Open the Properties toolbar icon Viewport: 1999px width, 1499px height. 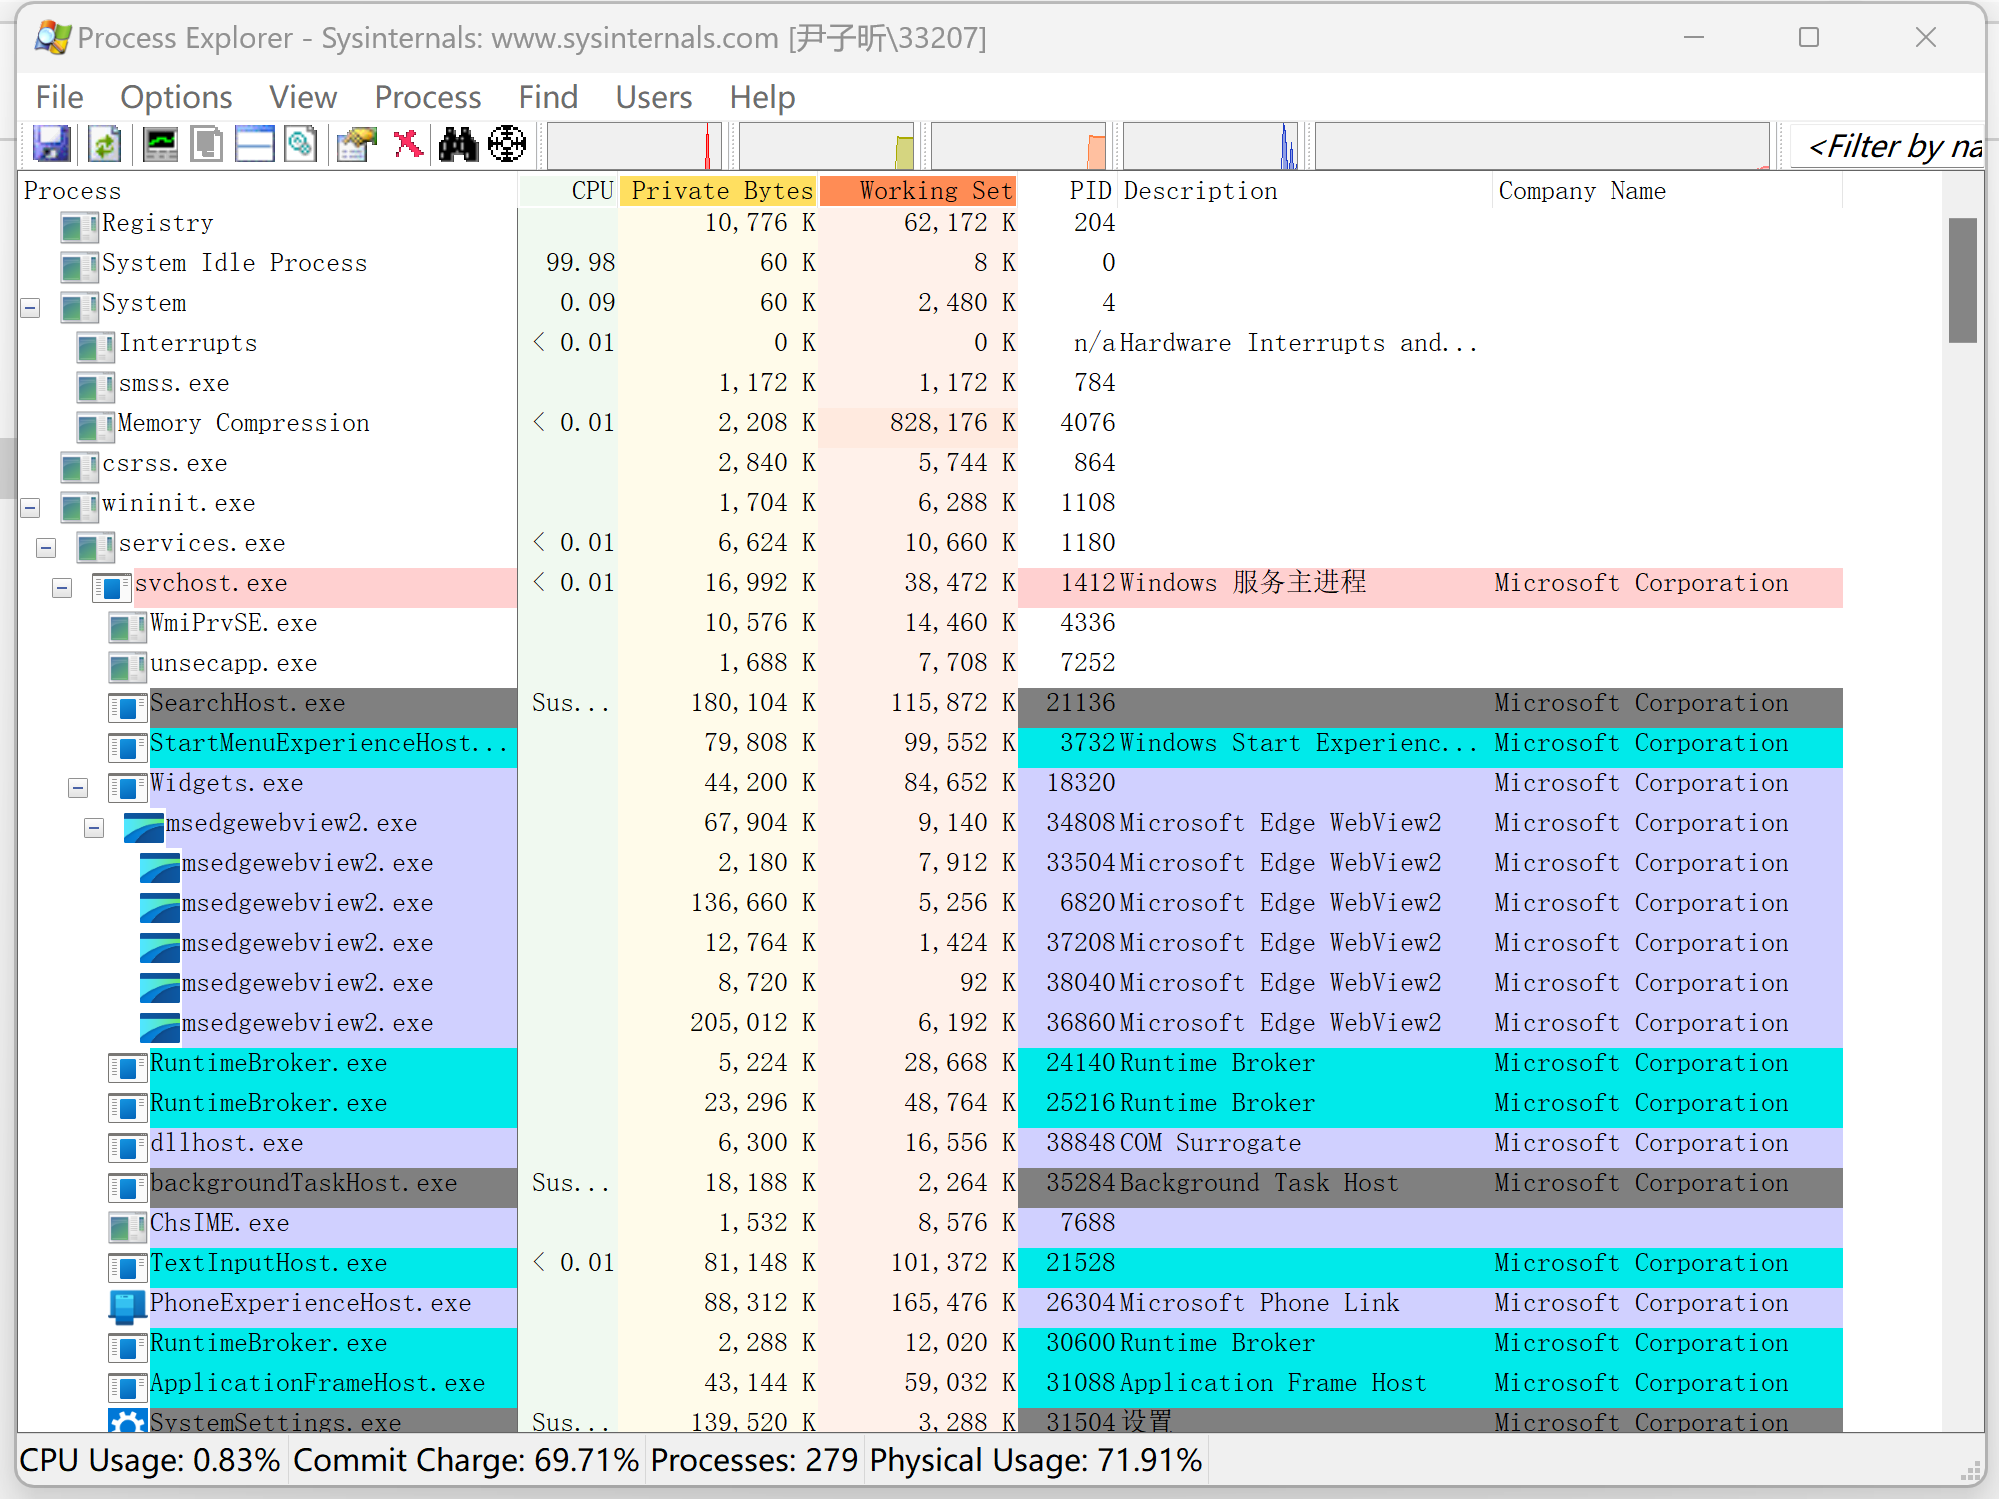[x=357, y=145]
